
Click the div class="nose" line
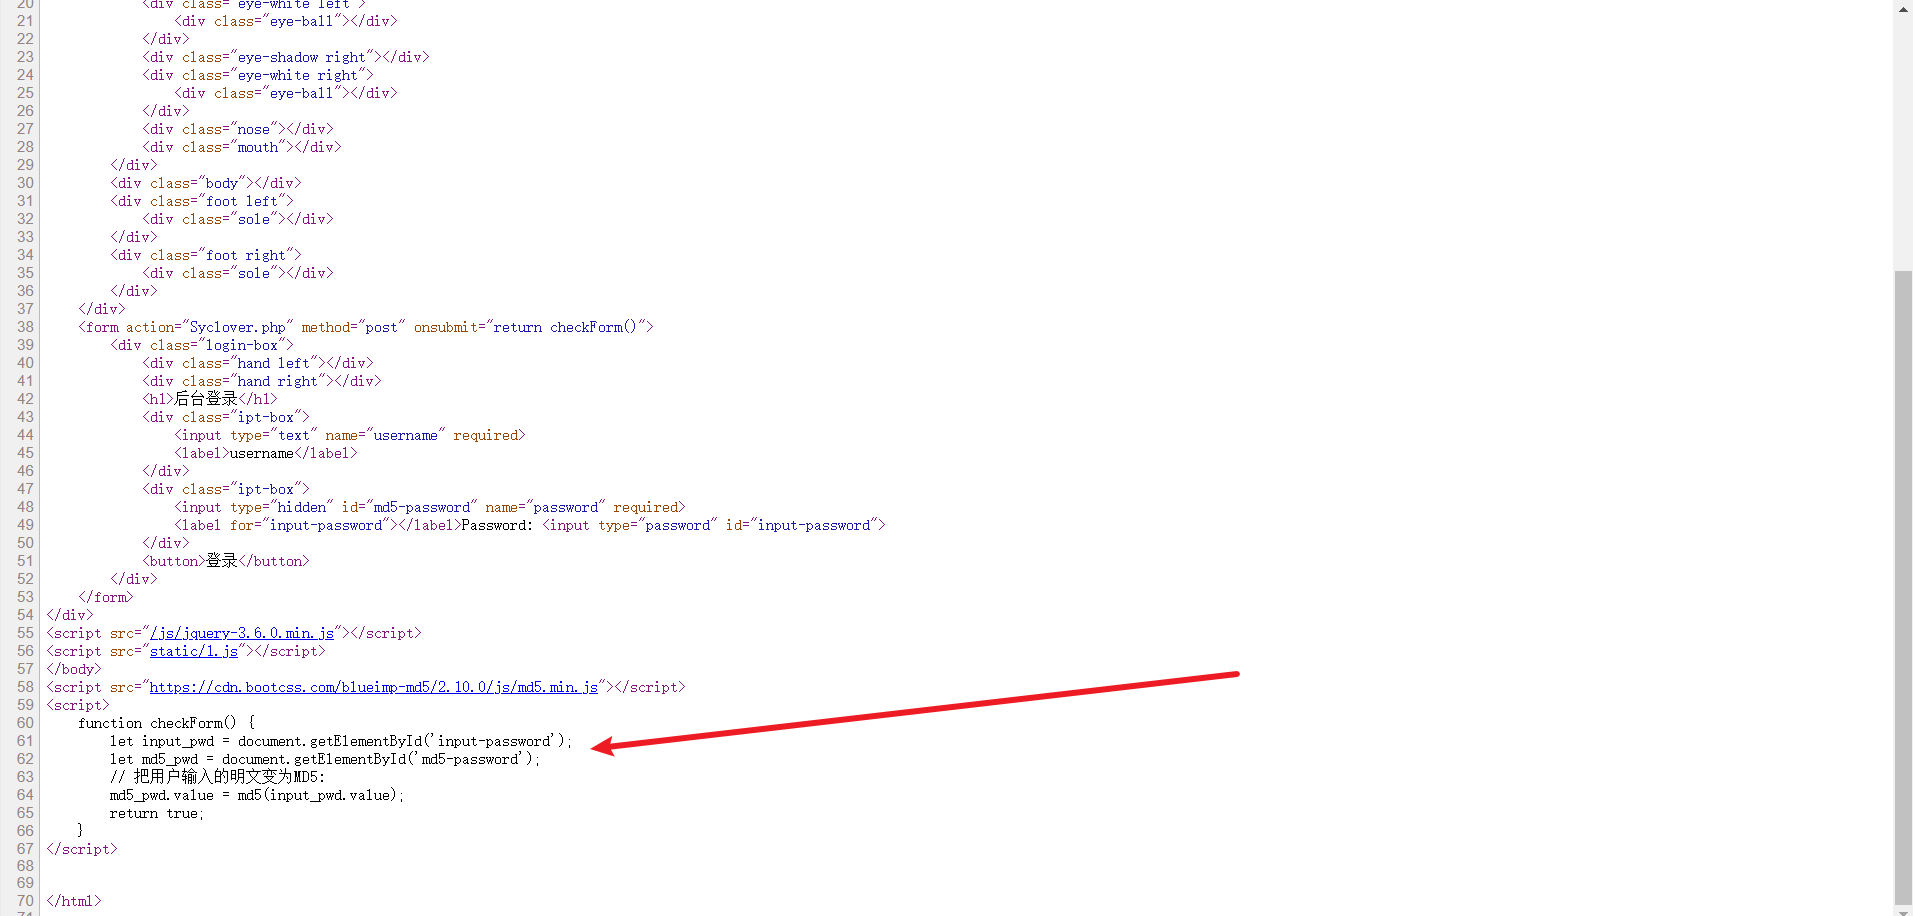238,129
